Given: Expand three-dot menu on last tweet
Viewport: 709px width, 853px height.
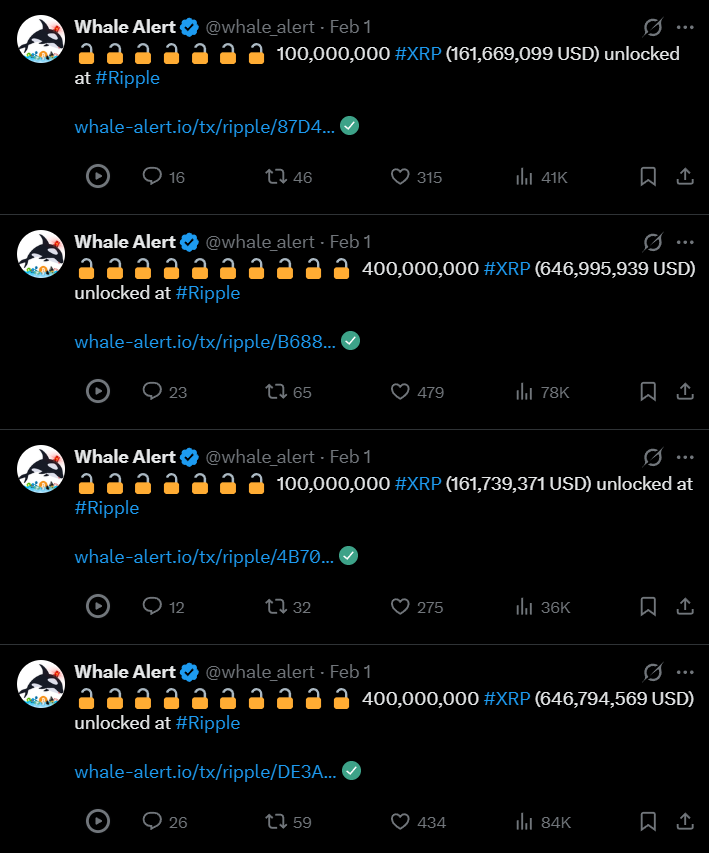Looking at the screenshot, I should coord(685,672).
